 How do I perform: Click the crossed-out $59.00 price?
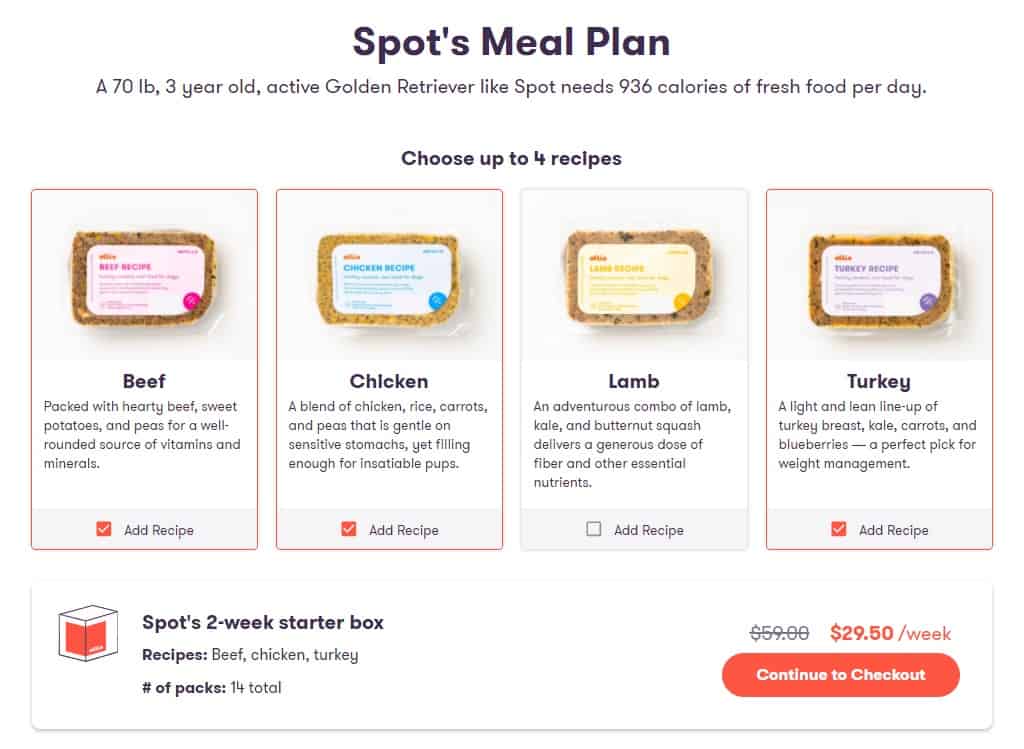click(780, 633)
